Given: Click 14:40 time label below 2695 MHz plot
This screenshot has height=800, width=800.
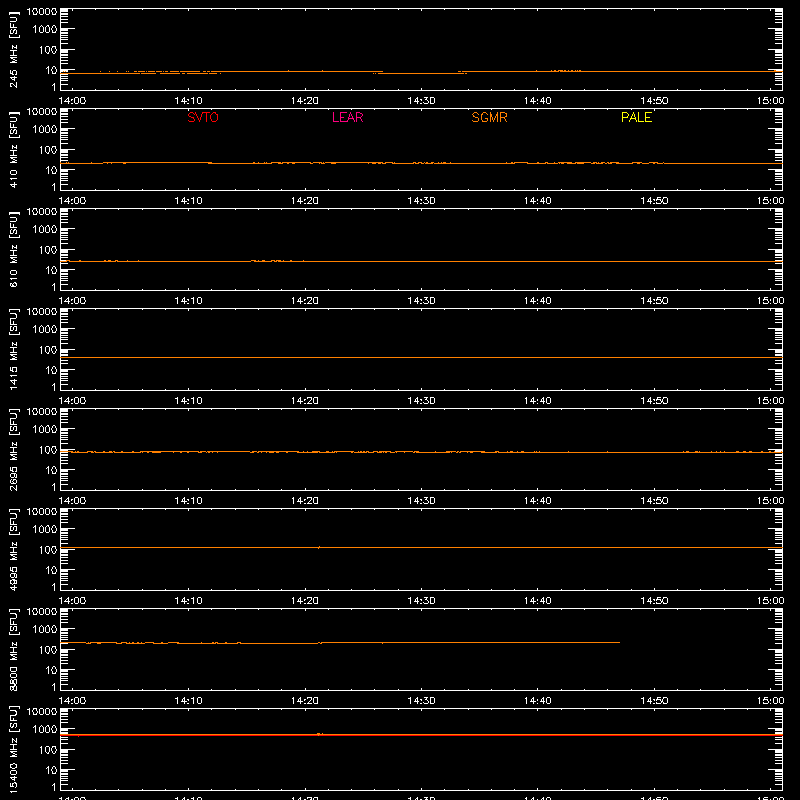Looking at the screenshot, I should coord(537,501).
